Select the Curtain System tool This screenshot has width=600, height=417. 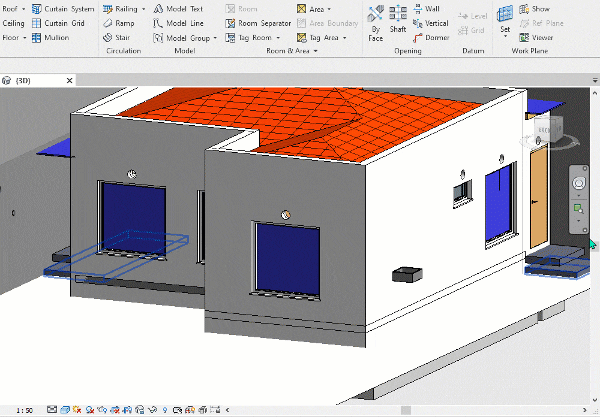(x=63, y=9)
